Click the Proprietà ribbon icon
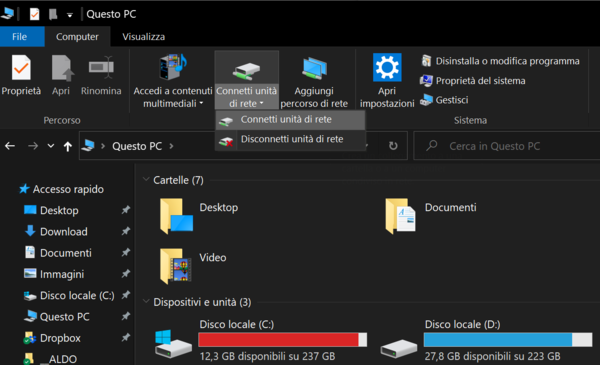Image resolution: width=600 pixels, height=365 pixels. pos(21,68)
